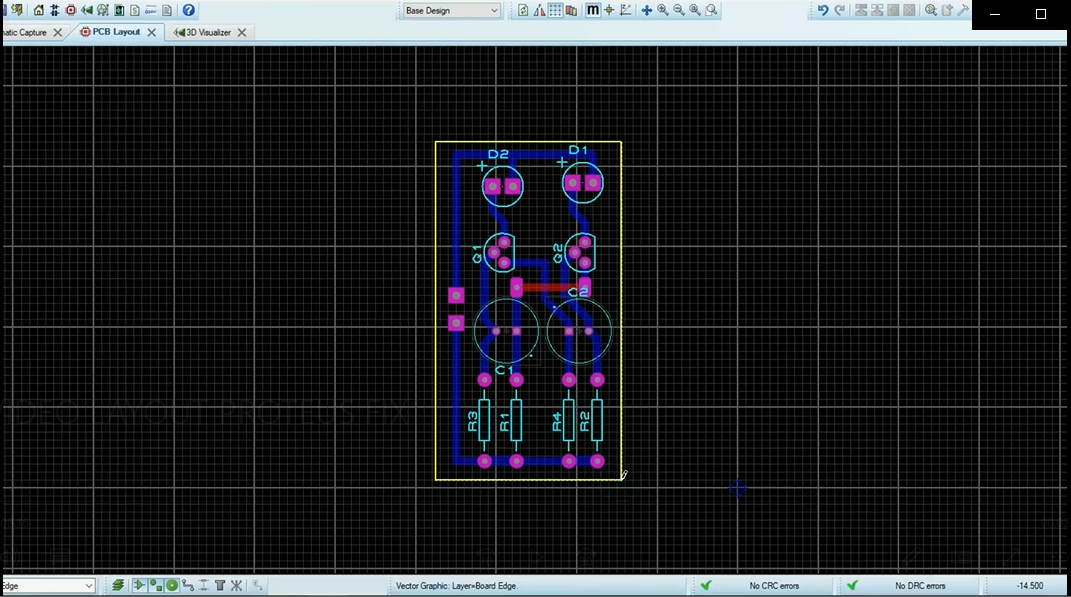Click the Home page icon in the toolbar
Screen dimensions: 1071x597
38,10
